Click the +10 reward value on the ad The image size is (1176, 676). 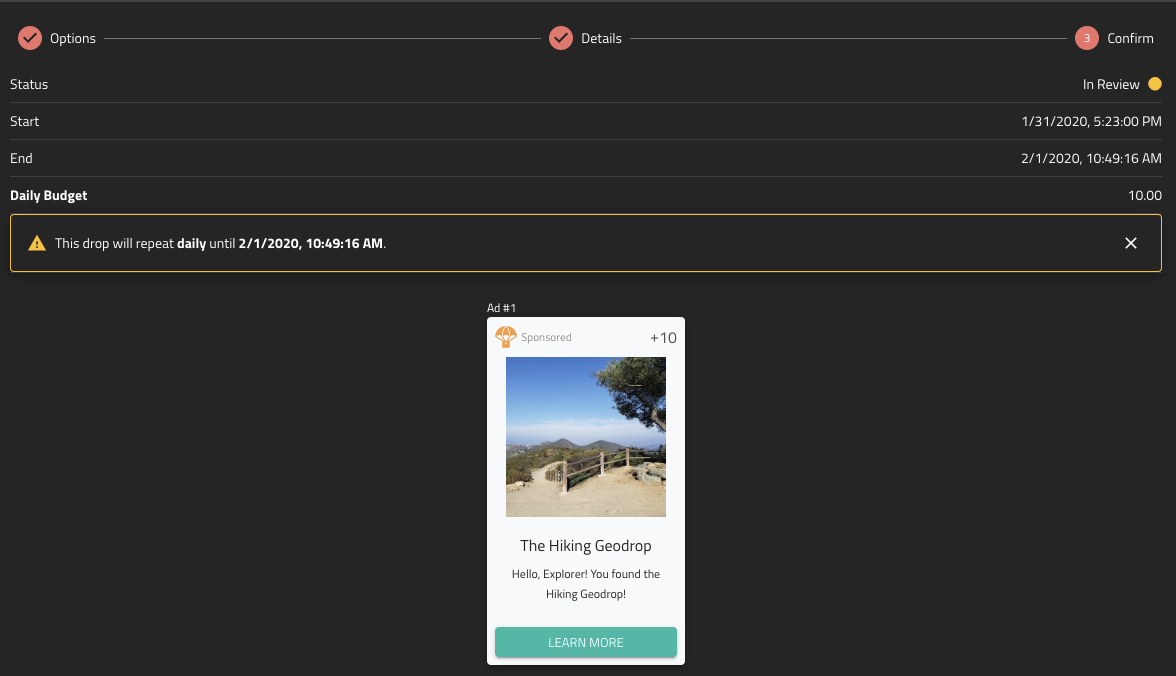tap(663, 338)
